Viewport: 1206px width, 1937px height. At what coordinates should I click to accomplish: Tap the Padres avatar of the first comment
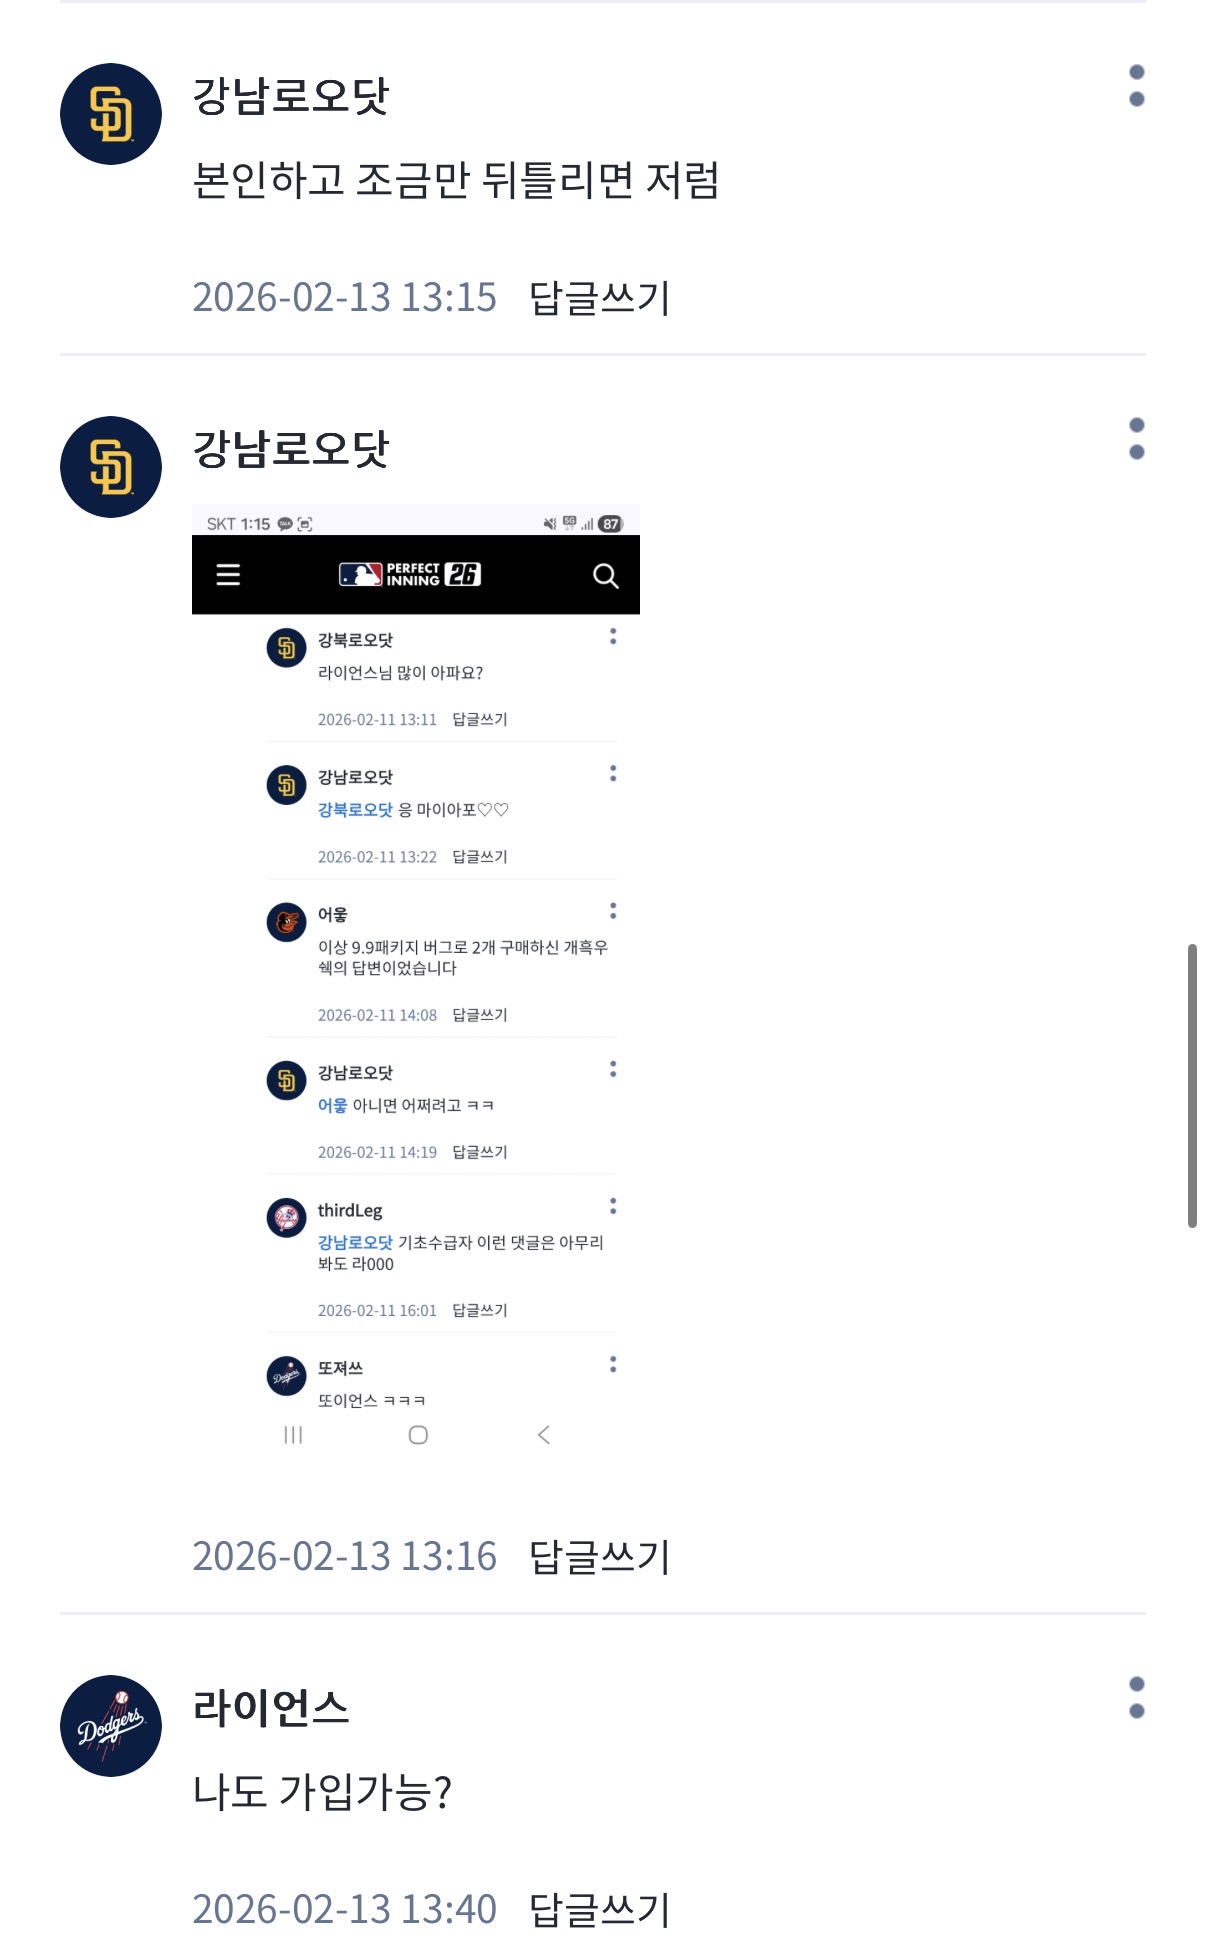(111, 114)
